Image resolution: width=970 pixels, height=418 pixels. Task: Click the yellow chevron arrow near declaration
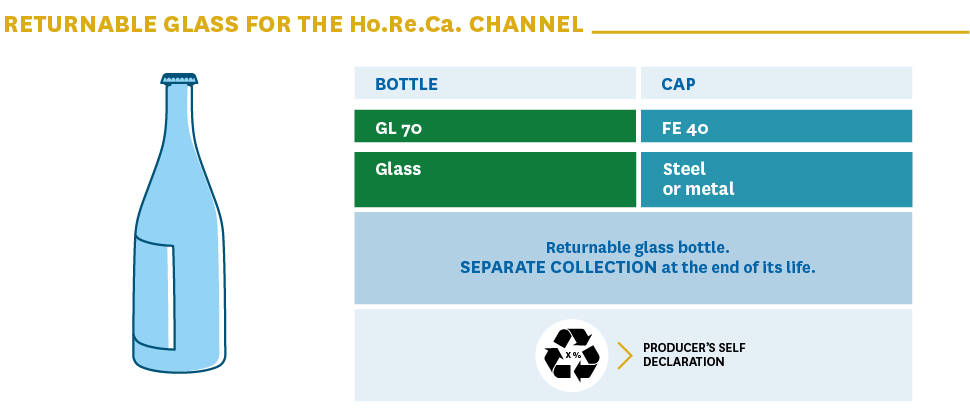point(625,356)
